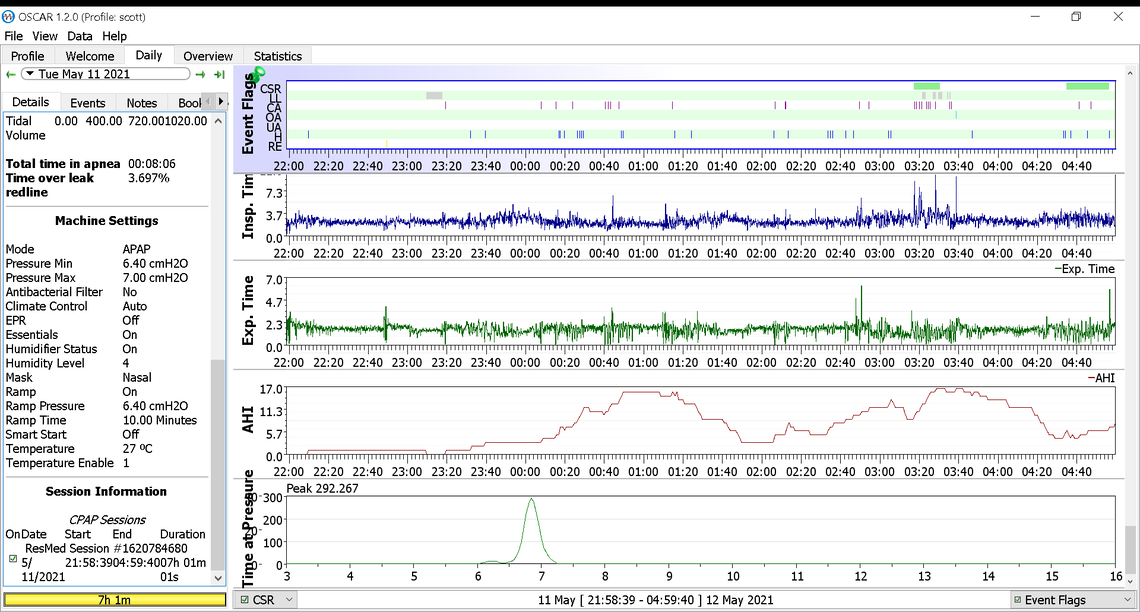Image resolution: width=1140 pixels, height=612 pixels.
Task: Click the yellow 7h 1m session bar
Action: pyautogui.click(x=114, y=600)
